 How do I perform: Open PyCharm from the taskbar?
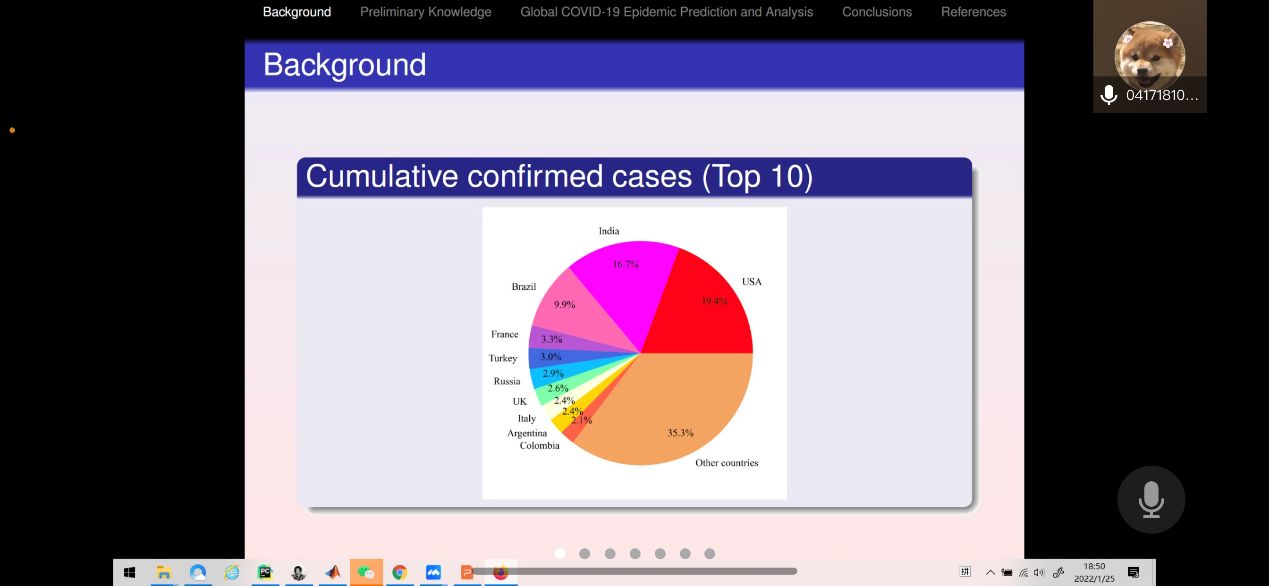point(265,572)
